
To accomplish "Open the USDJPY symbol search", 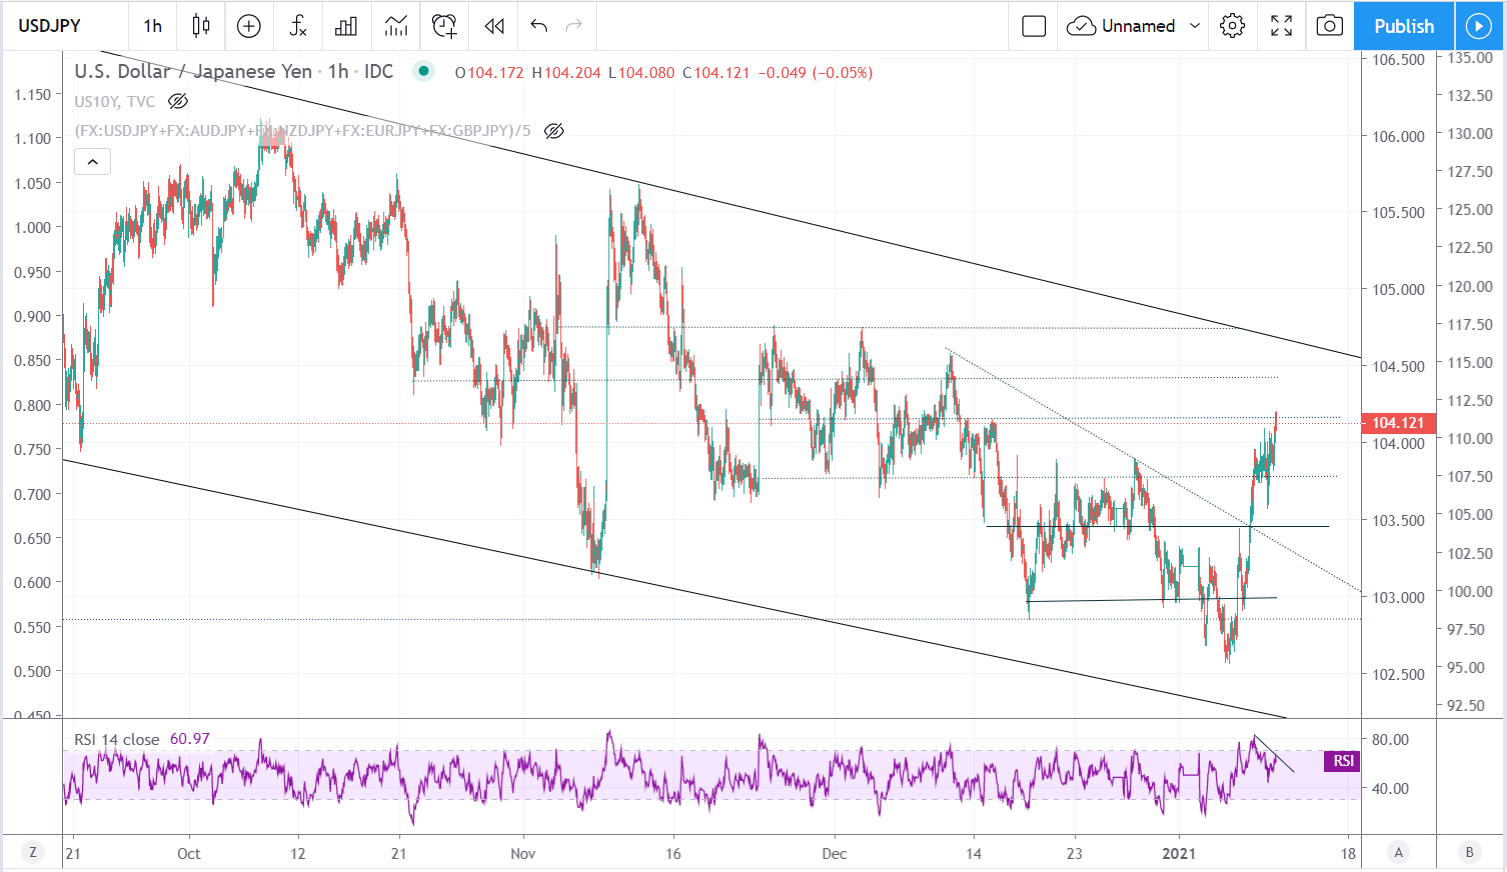I will tap(50, 26).
